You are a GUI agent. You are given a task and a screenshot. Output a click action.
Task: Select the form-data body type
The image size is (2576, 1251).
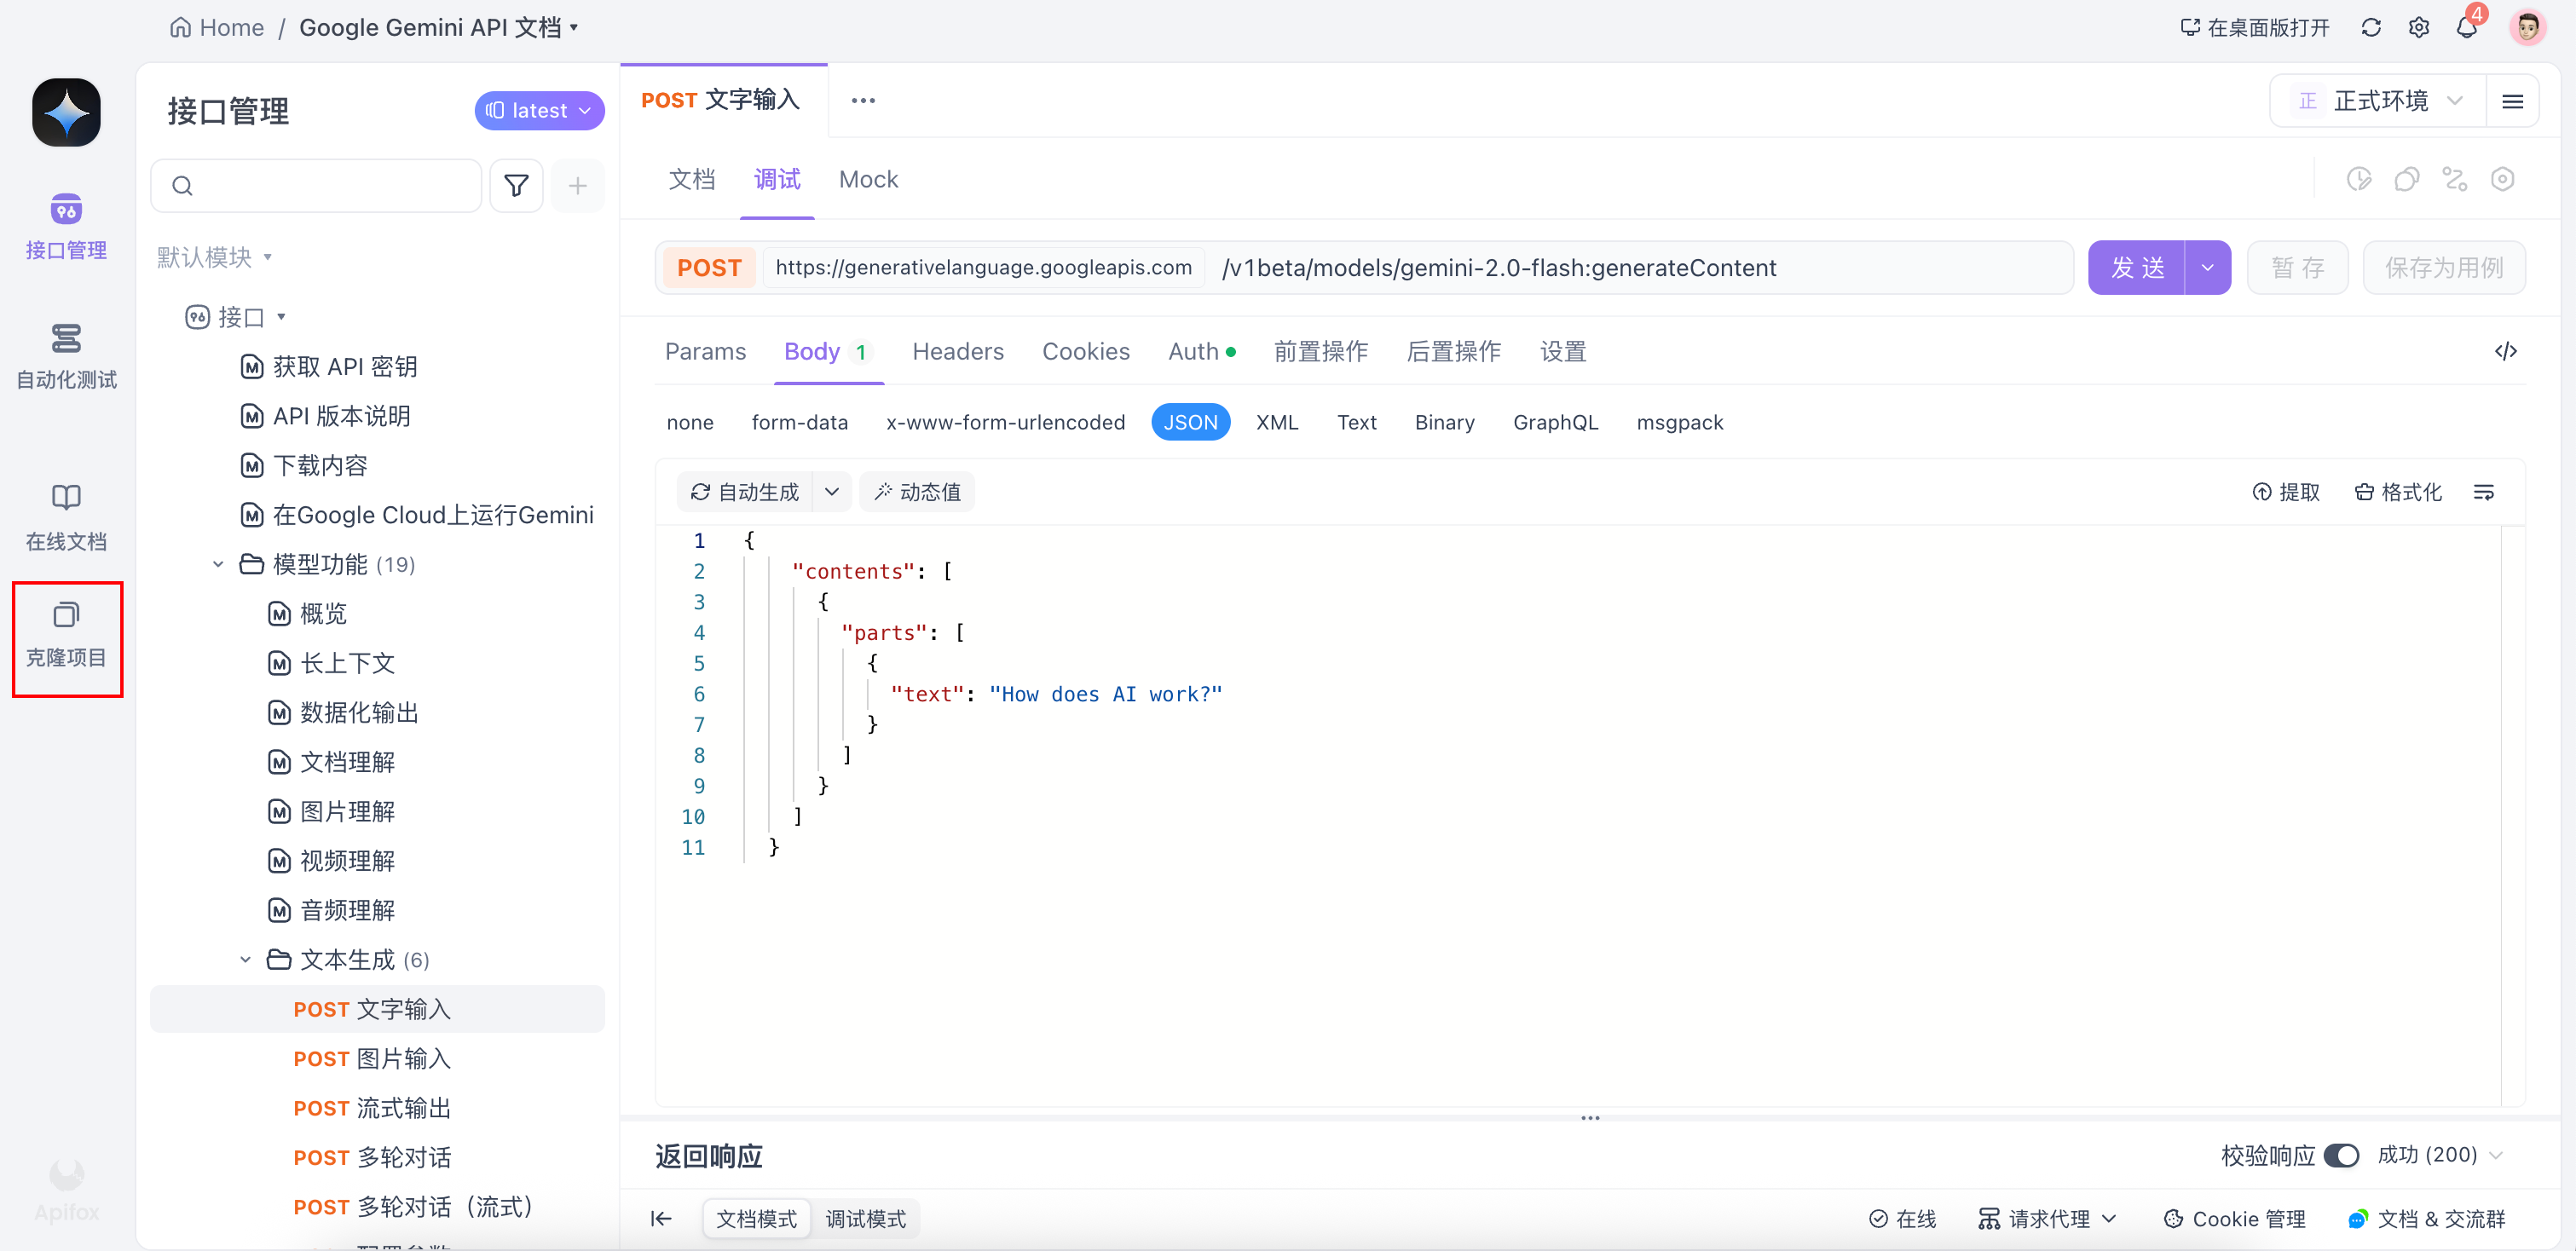tap(799, 422)
